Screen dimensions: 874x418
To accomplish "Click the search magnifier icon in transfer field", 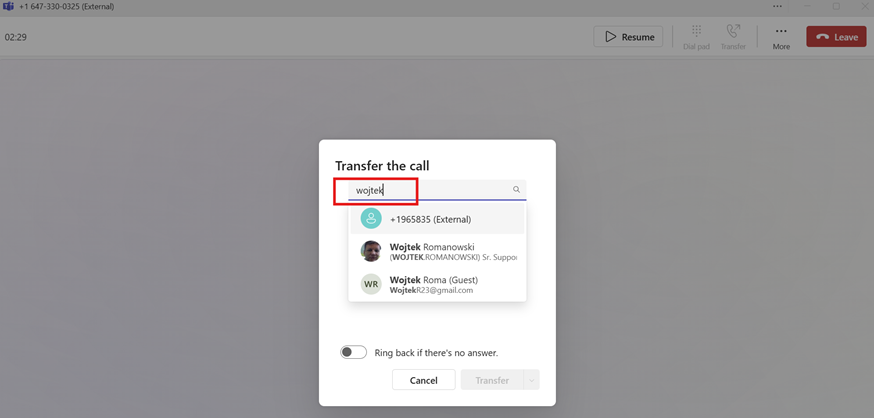I will pos(517,190).
